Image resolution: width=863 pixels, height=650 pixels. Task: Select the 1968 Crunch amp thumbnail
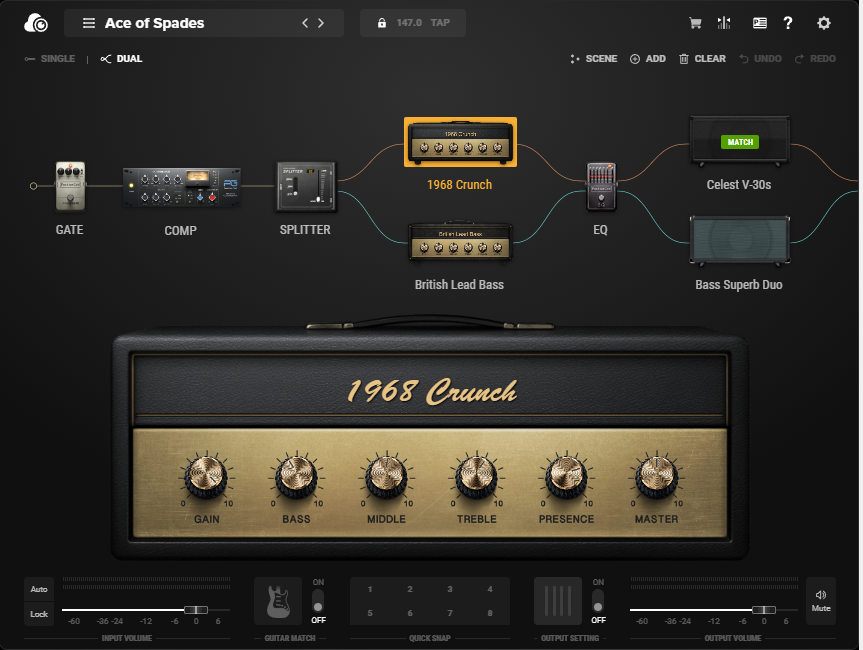[460, 142]
